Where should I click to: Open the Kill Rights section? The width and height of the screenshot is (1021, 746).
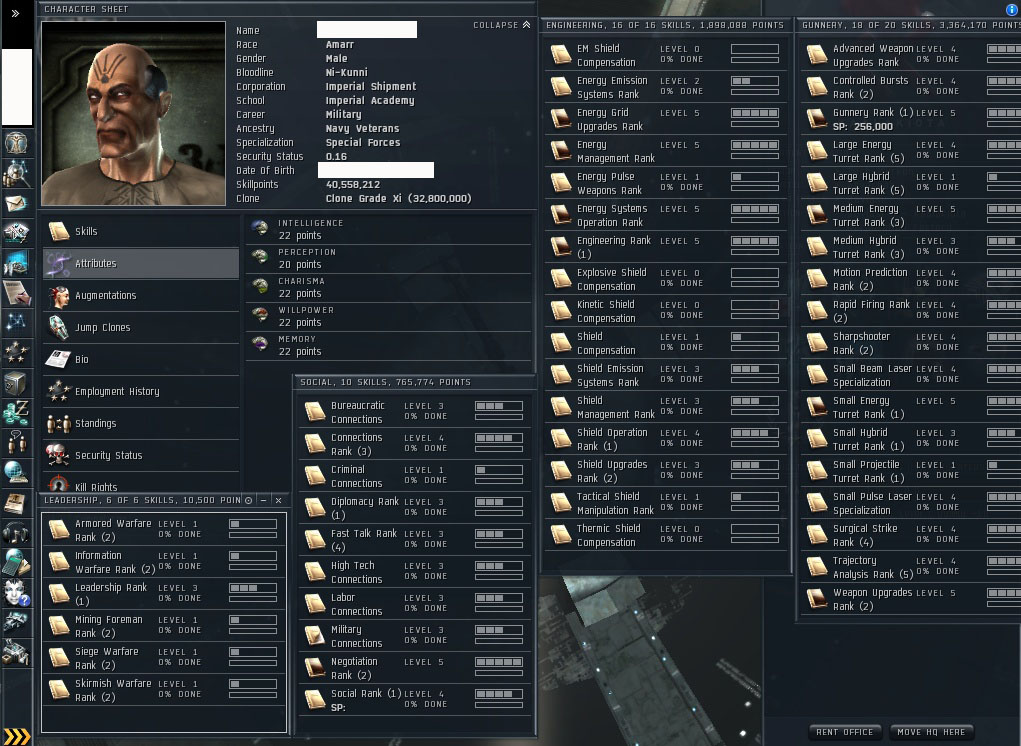(141, 483)
